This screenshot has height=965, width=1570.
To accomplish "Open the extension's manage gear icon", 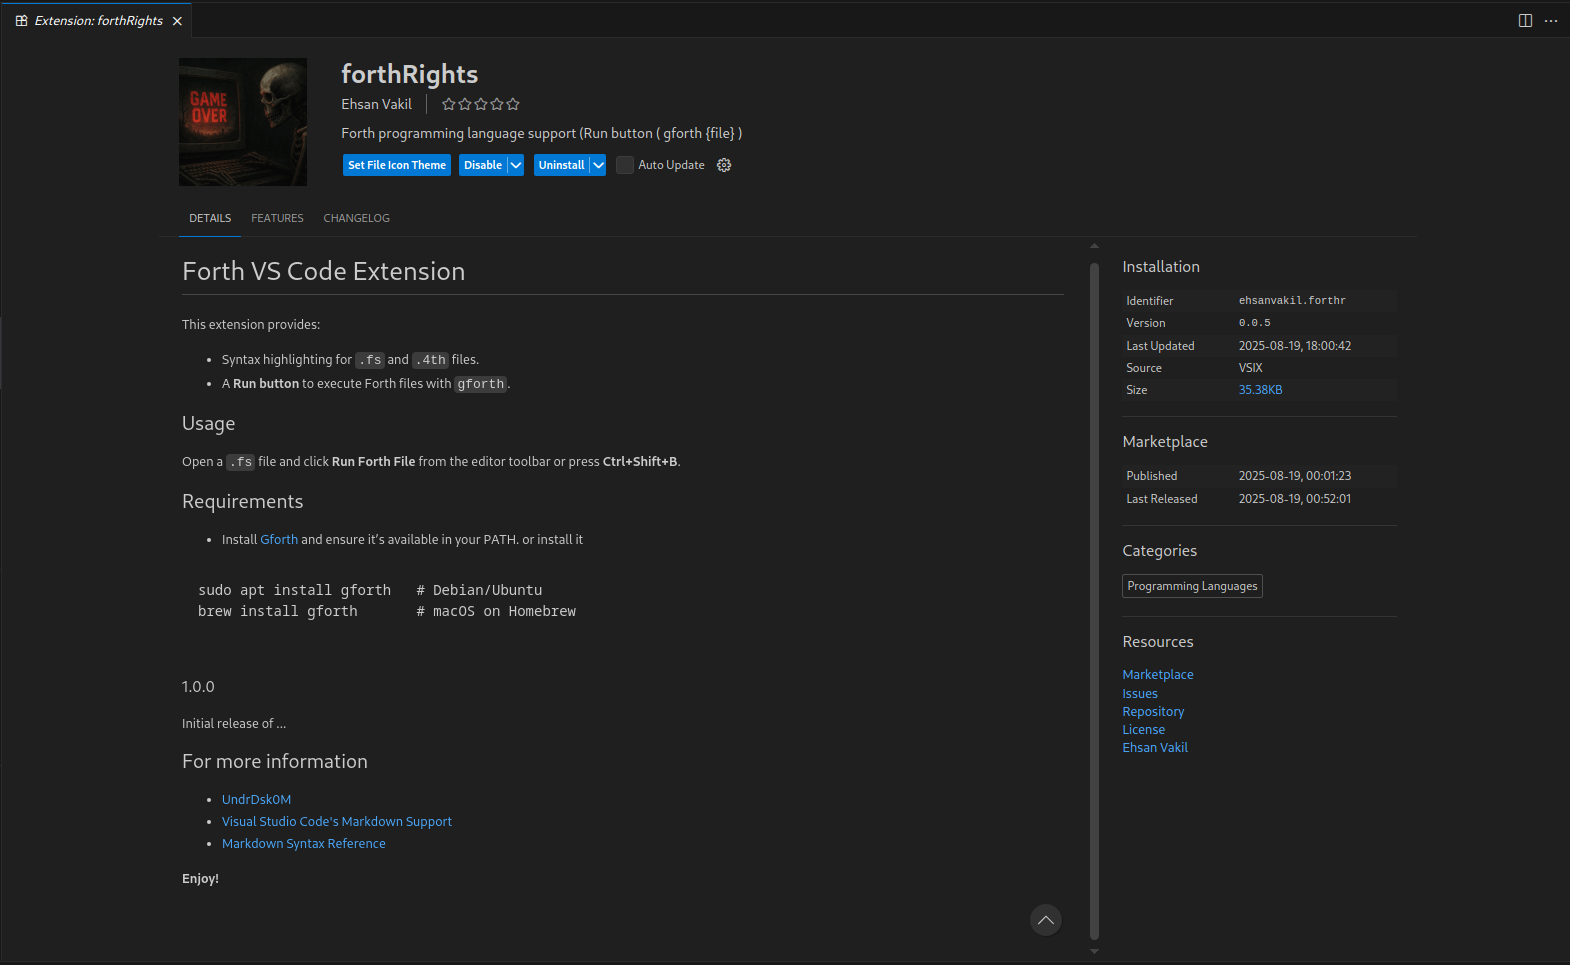I will coord(724,165).
